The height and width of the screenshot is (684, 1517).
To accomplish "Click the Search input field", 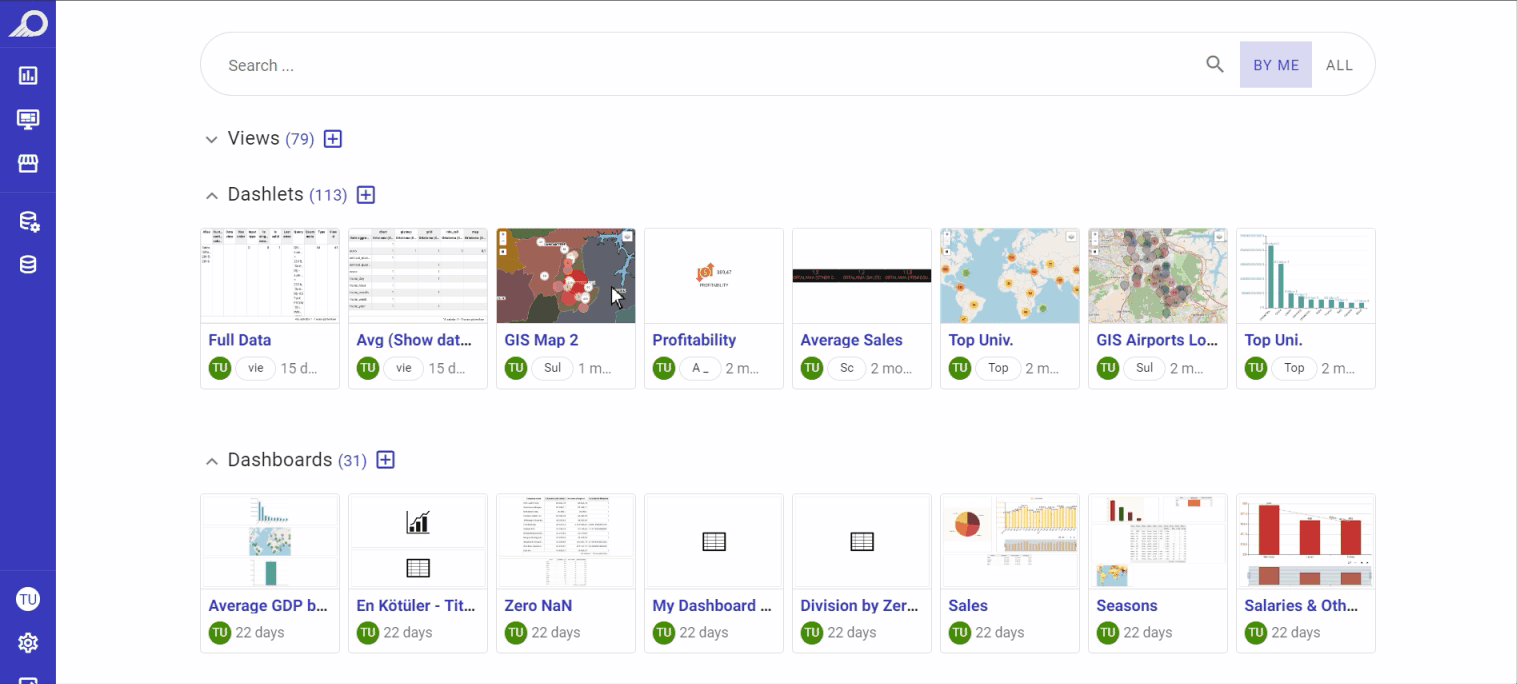I will click(x=710, y=65).
